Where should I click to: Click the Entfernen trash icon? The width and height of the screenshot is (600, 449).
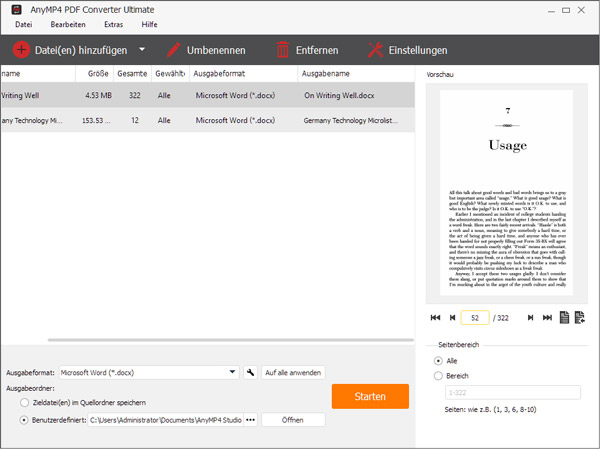pos(283,50)
